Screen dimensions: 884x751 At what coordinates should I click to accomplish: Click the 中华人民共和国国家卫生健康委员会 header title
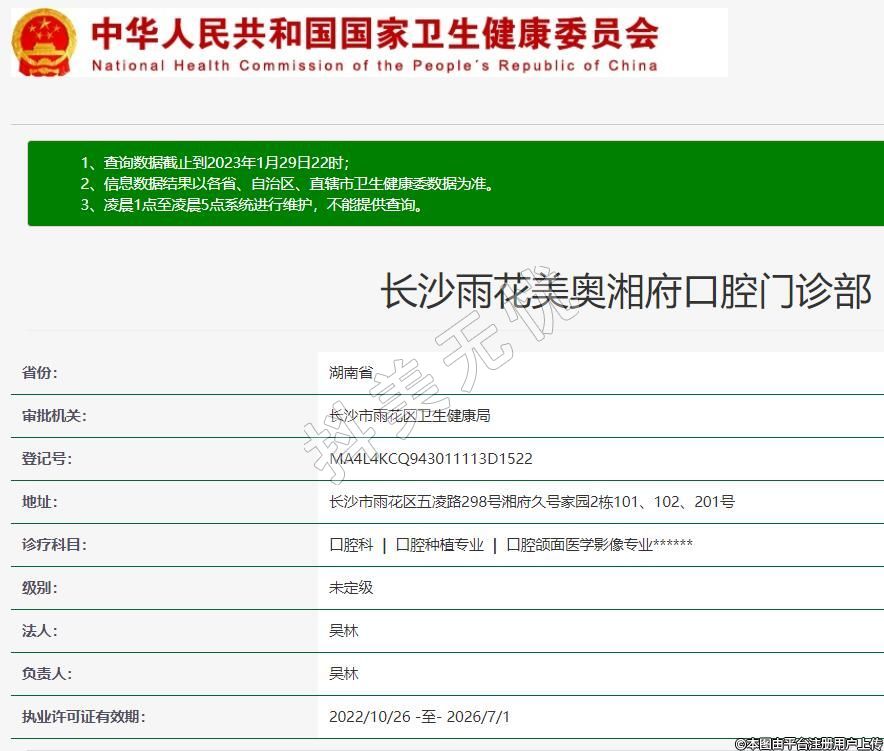[375, 33]
